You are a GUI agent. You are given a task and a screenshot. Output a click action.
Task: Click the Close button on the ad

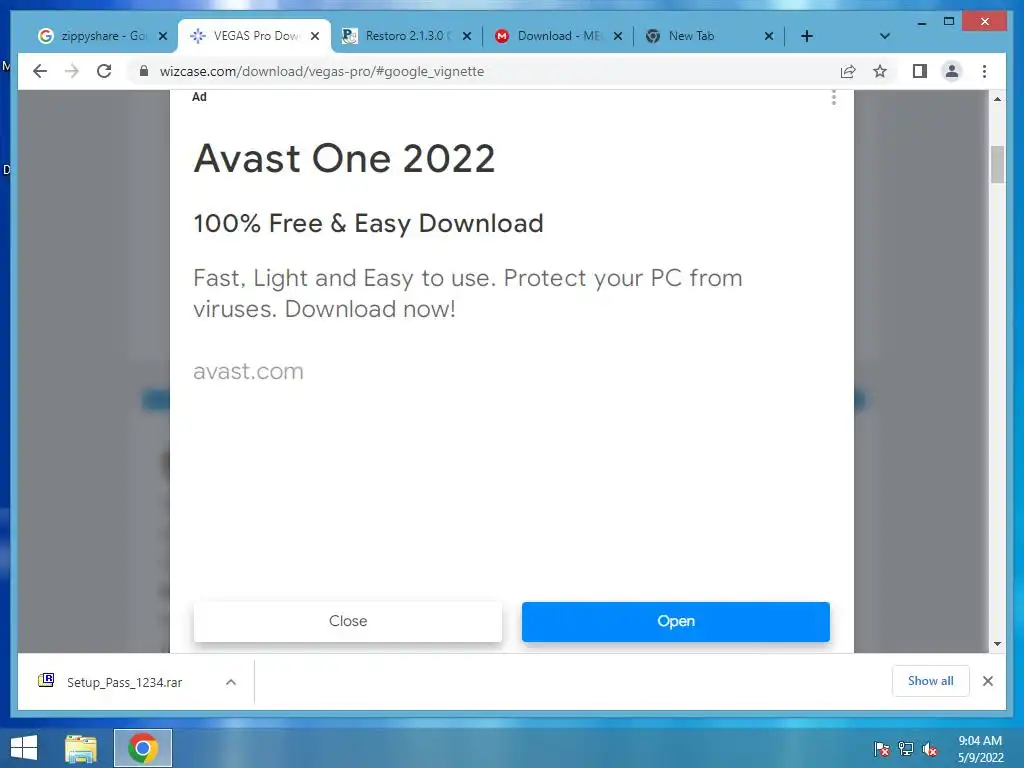pos(348,621)
